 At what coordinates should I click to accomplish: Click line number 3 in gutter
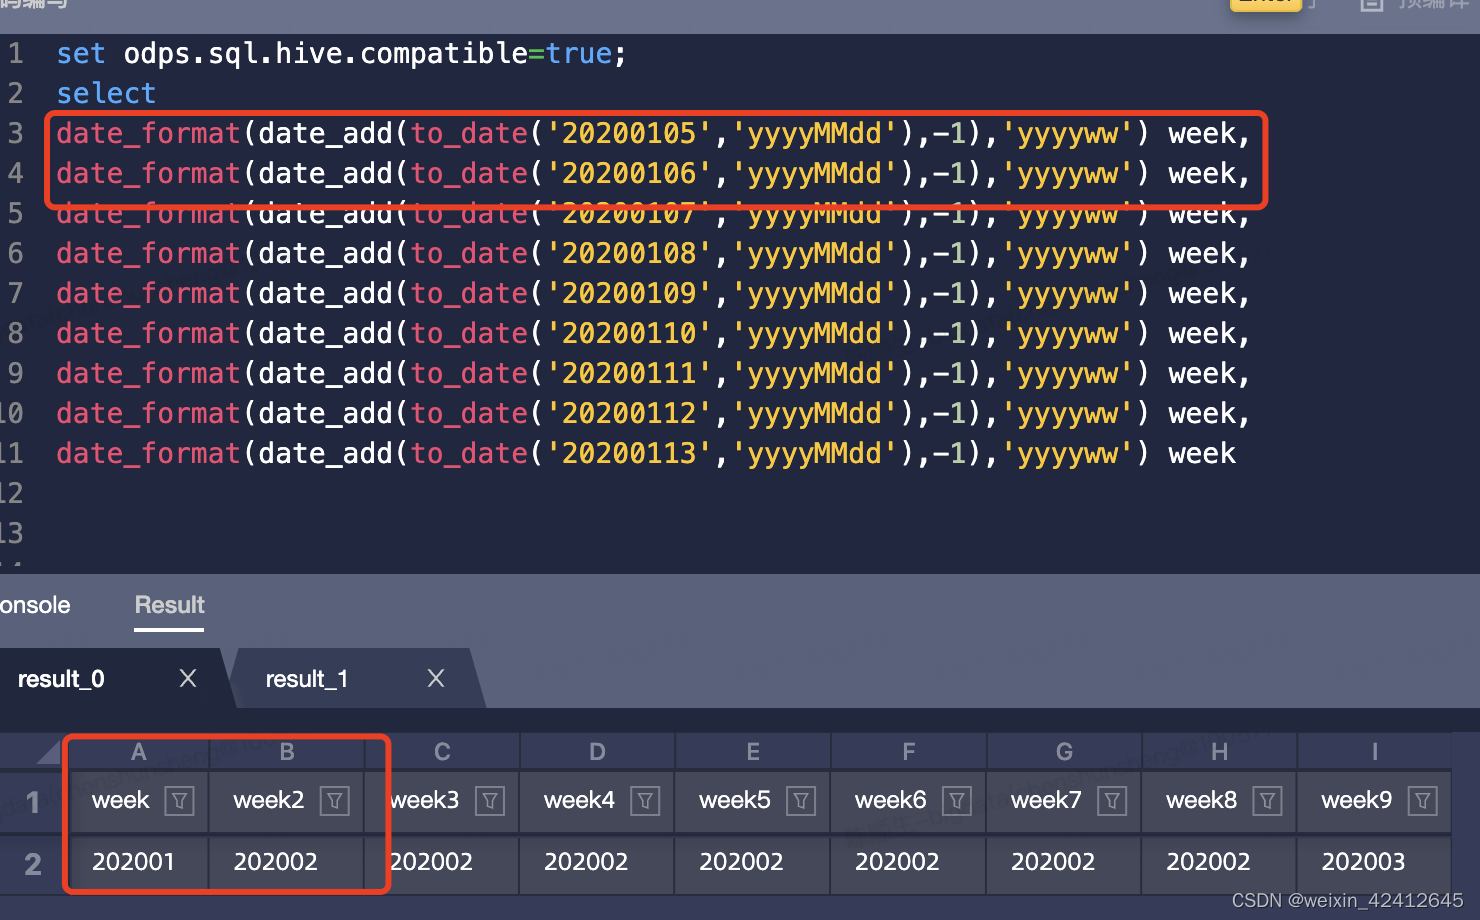tap(16, 134)
